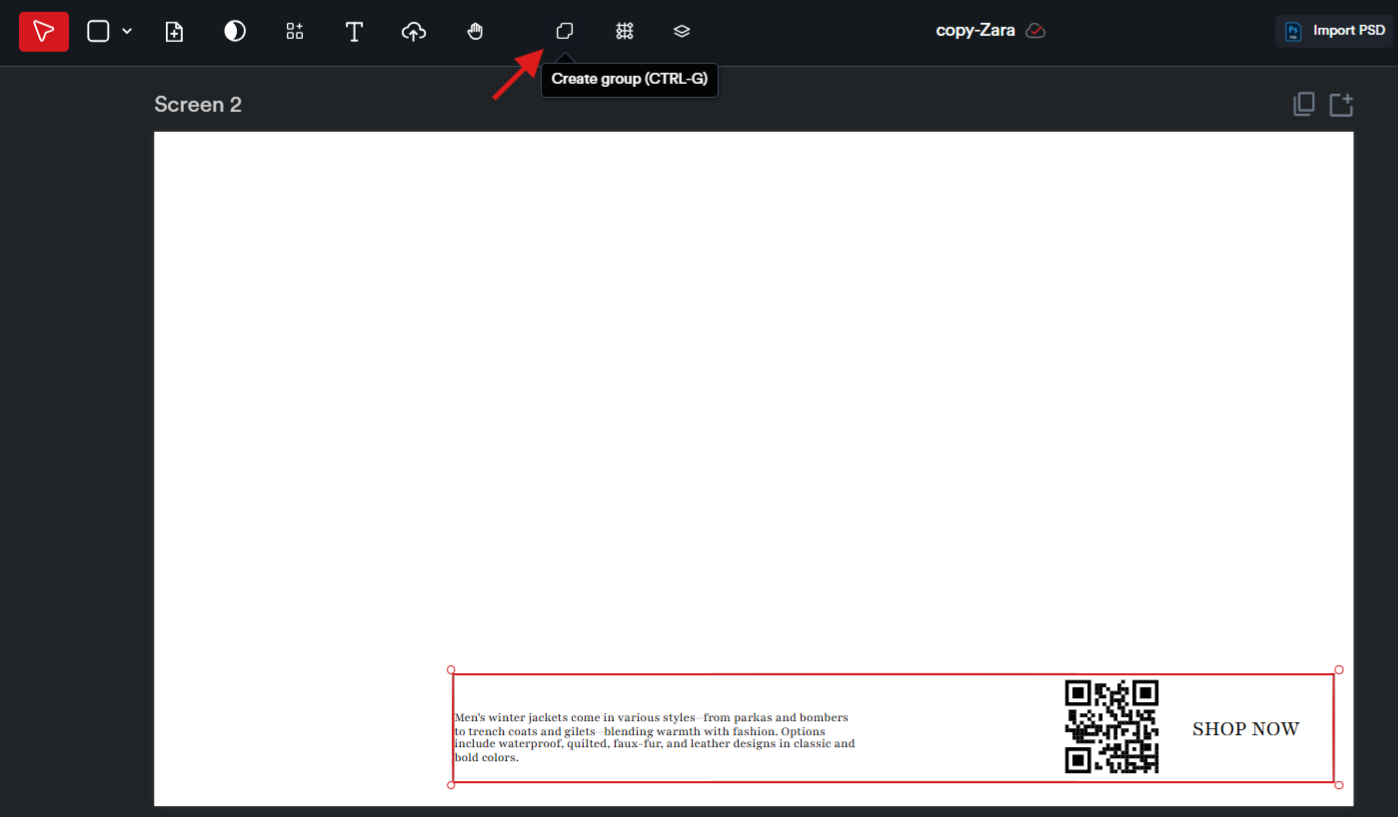Activate the hand pan tool
The image size is (1398, 817).
point(475,32)
